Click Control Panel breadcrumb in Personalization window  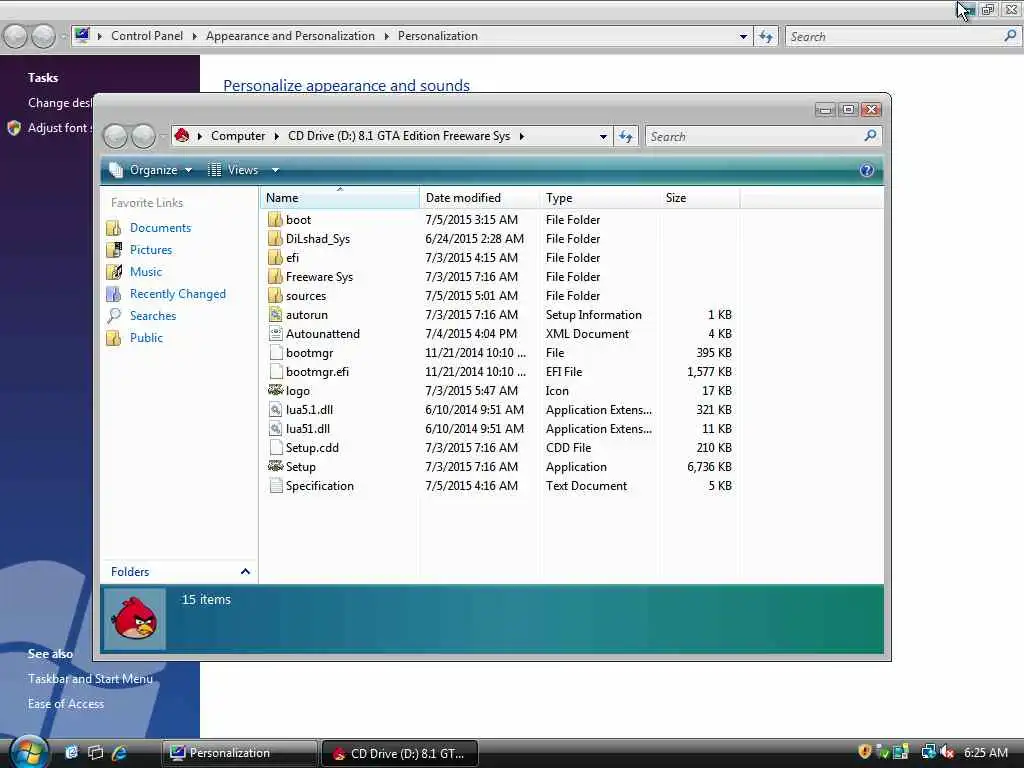click(x=147, y=36)
